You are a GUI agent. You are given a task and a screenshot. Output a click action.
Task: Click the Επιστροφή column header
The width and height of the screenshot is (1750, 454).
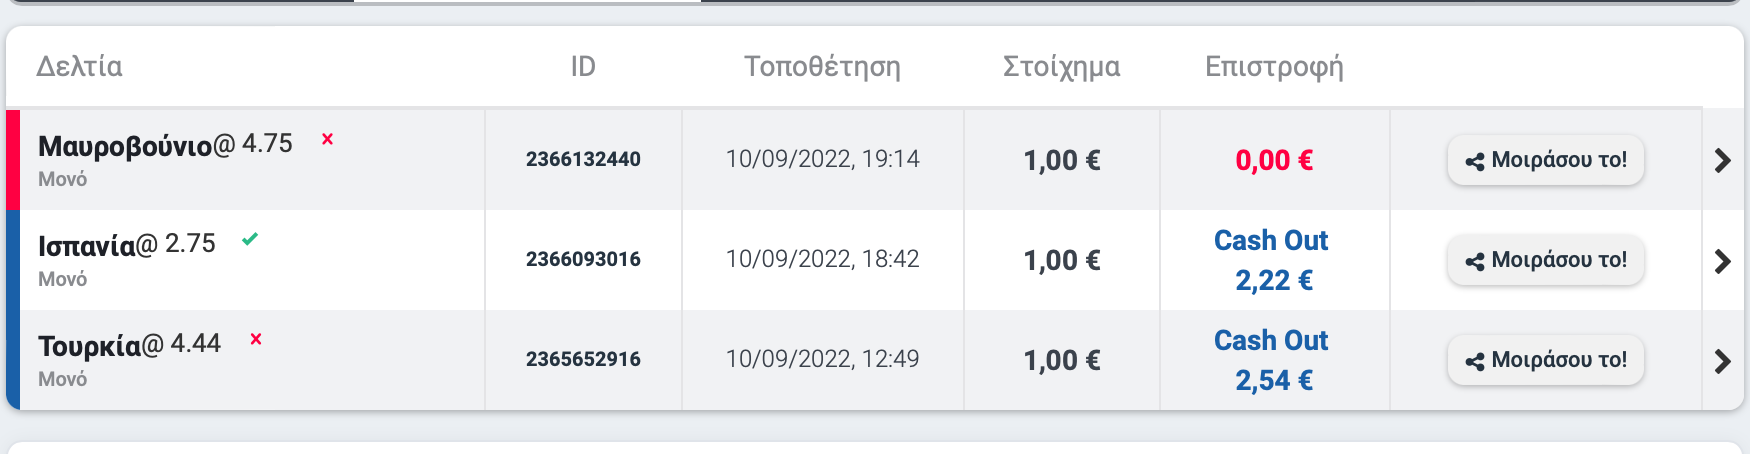click(1274, 67)
